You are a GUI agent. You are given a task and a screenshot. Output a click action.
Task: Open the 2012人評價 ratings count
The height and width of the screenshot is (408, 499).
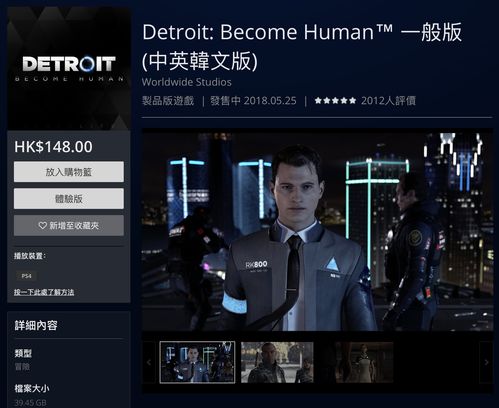[x=388, y=101]
